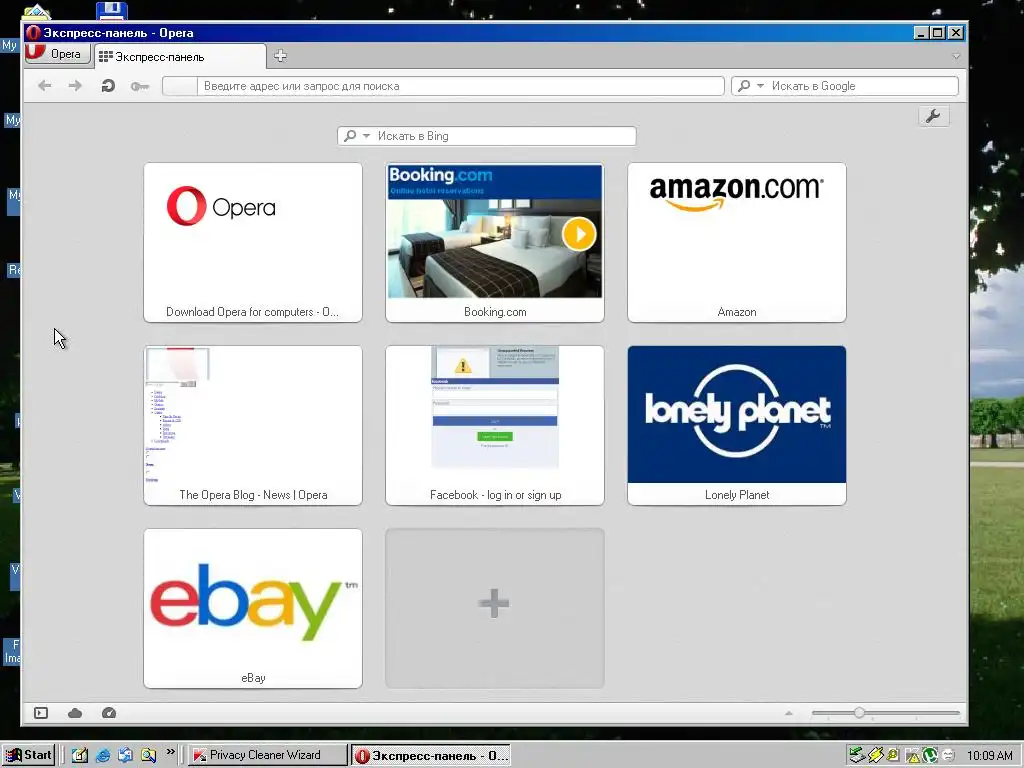
Task: Reload the current page
Action: (108, 86)
